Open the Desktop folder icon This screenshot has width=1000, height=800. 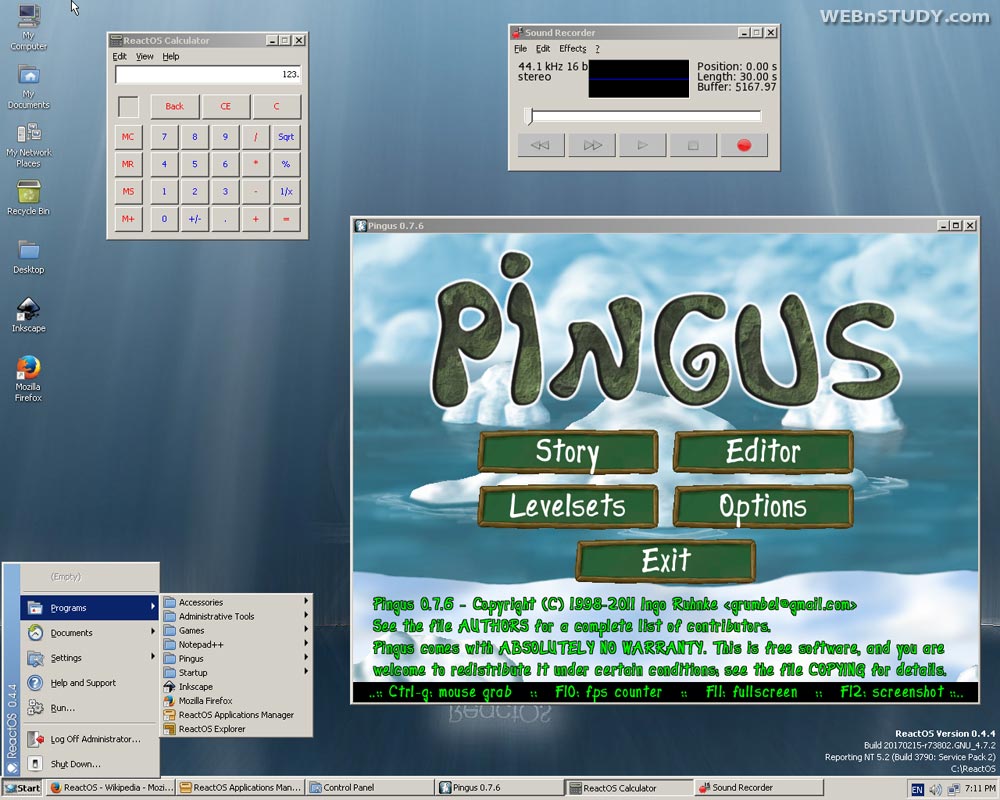click(29, 256)
